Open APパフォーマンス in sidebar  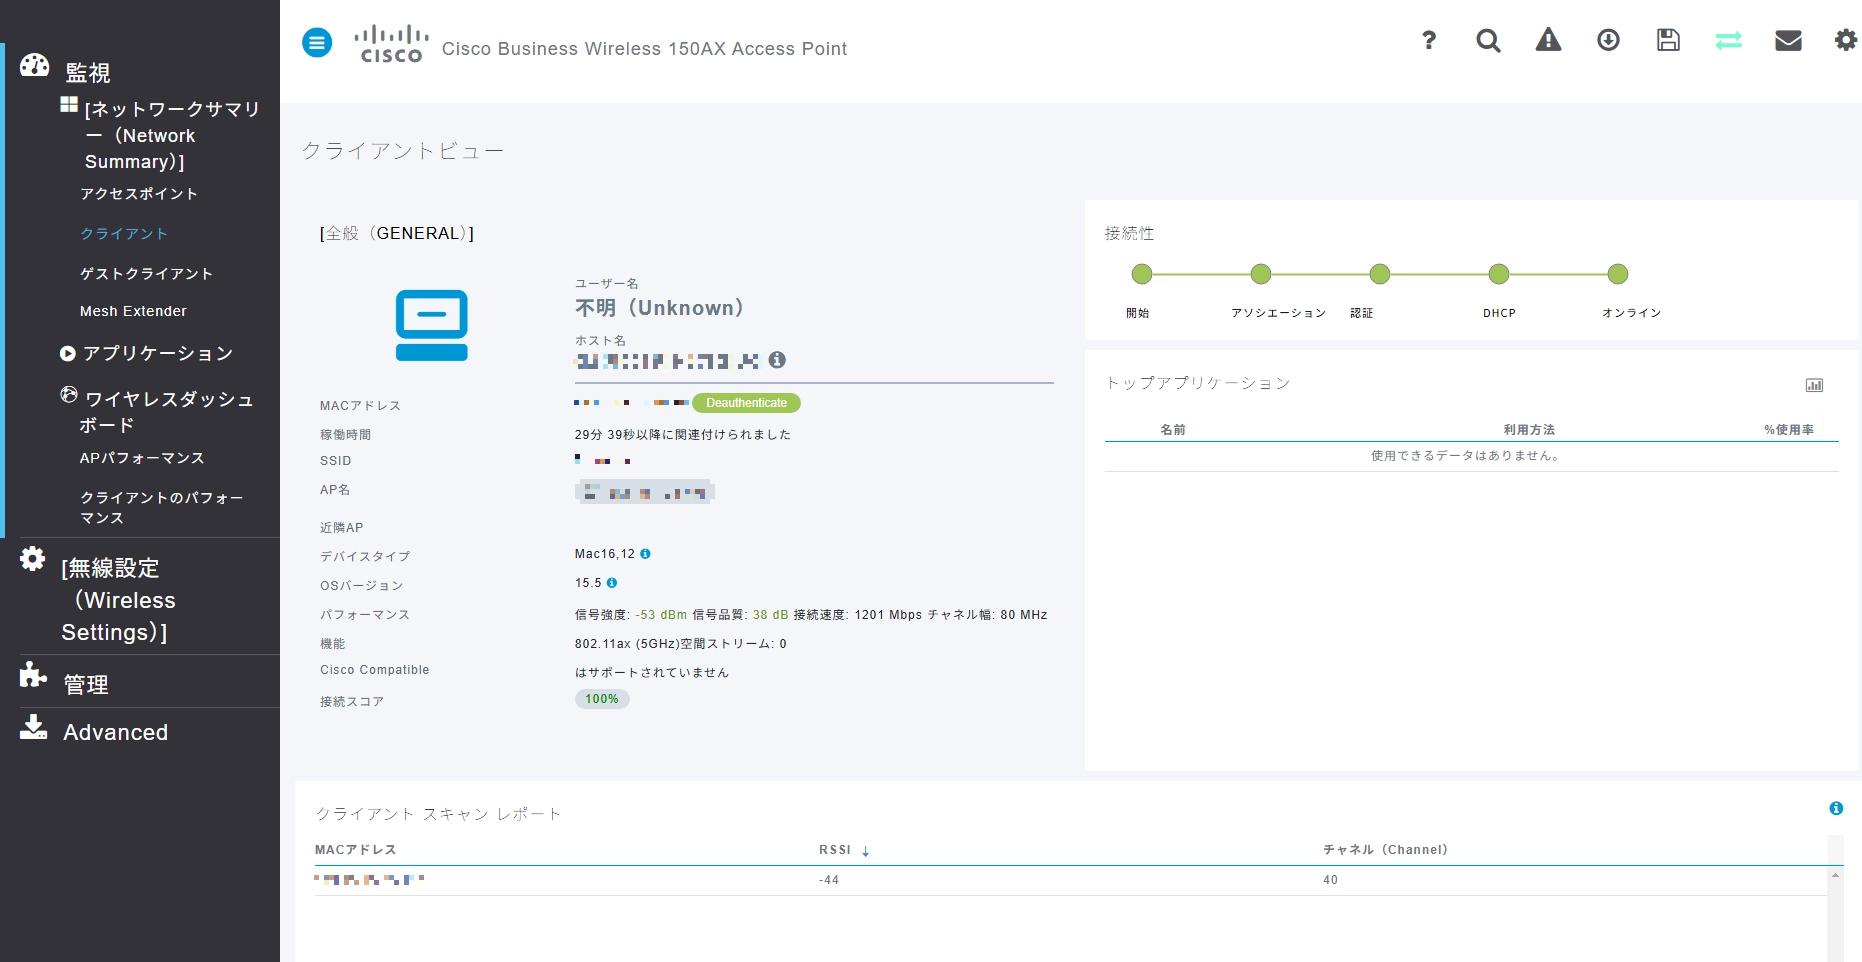[142, 458]
